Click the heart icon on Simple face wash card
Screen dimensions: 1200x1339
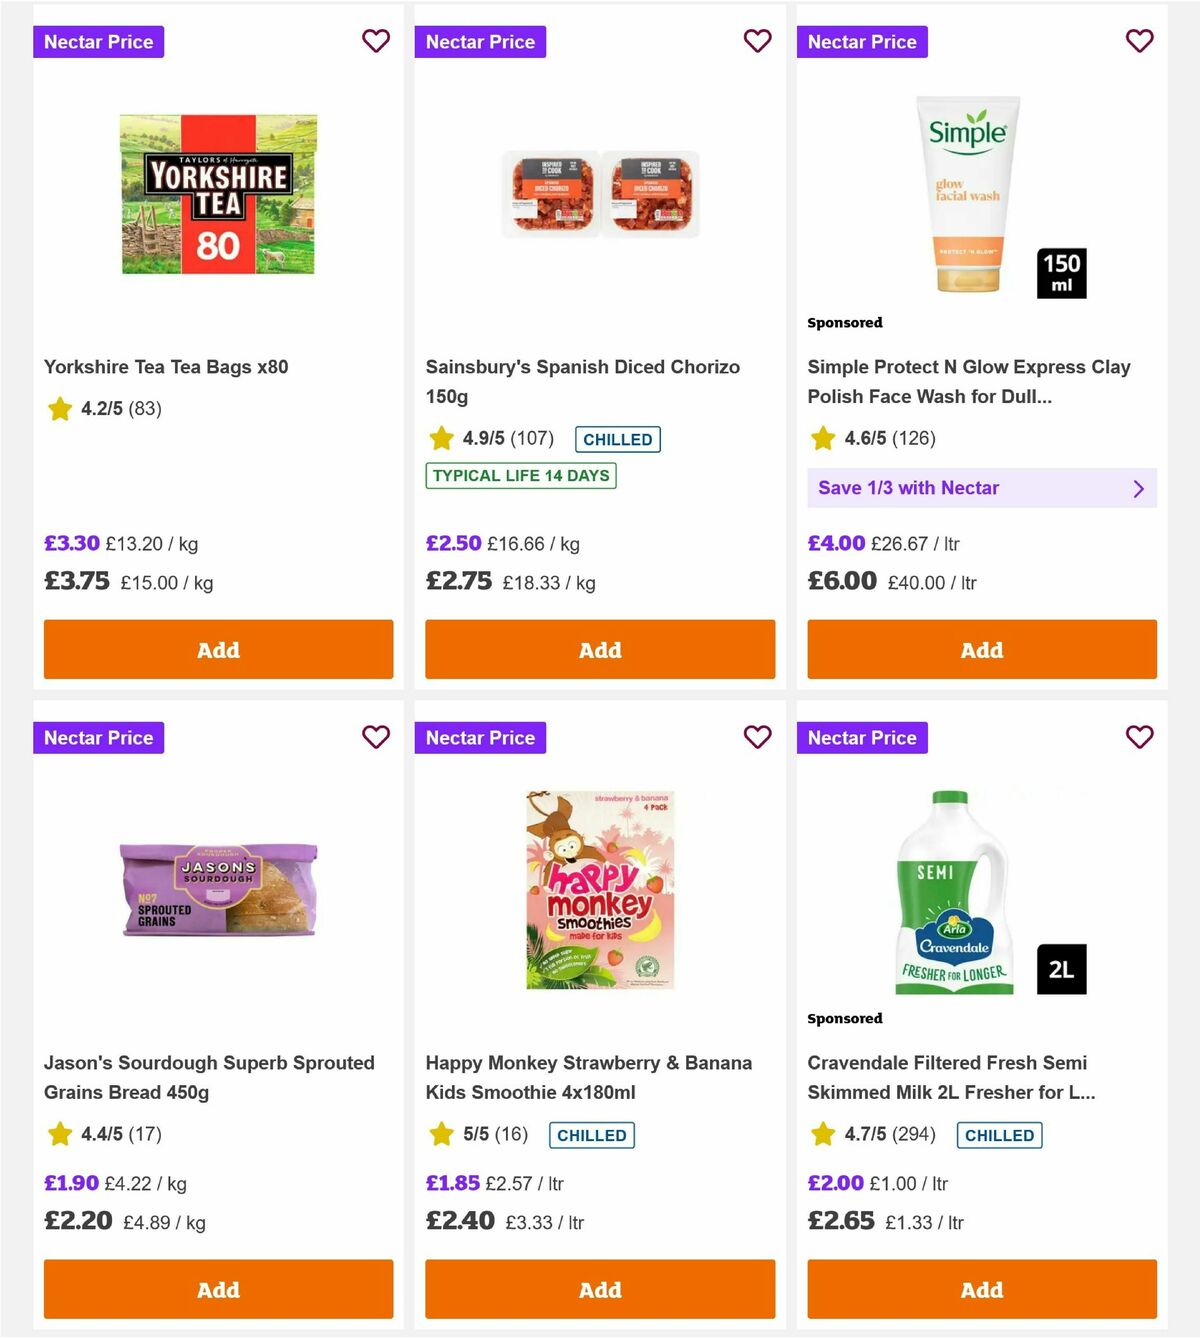pyautogui.click(x=1139, y=41)
